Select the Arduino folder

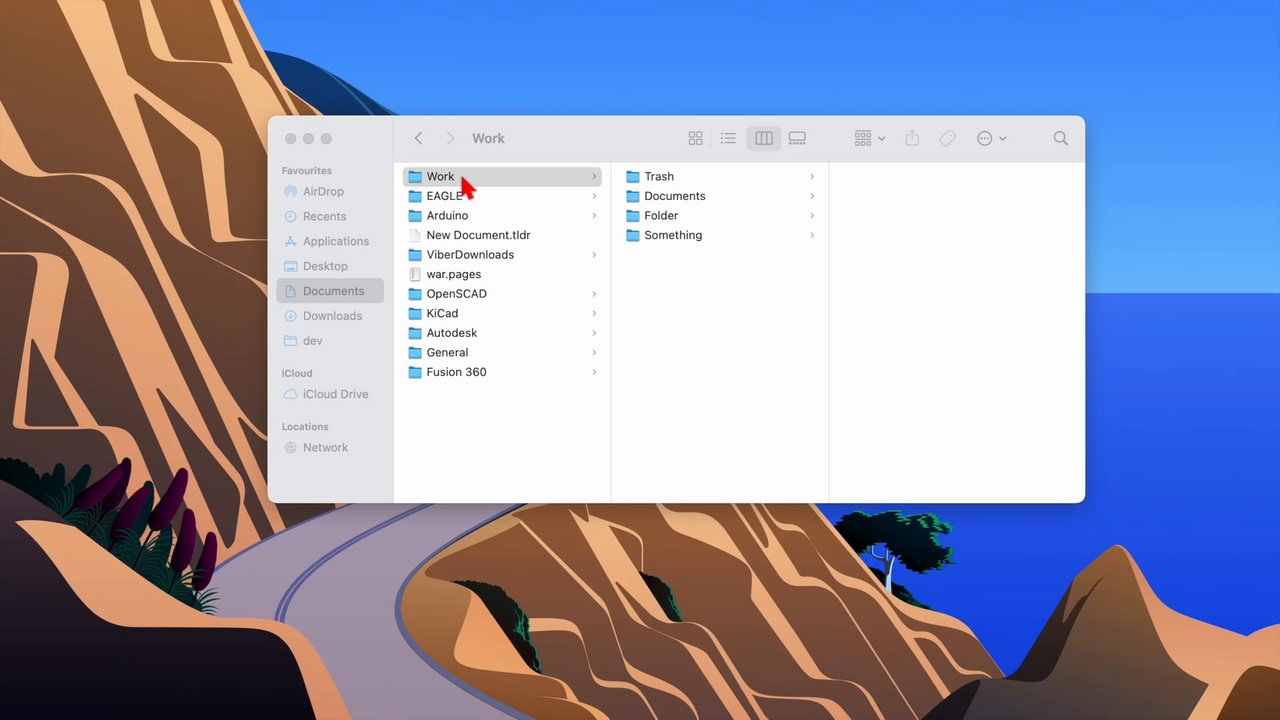click(x=502, y=215)
